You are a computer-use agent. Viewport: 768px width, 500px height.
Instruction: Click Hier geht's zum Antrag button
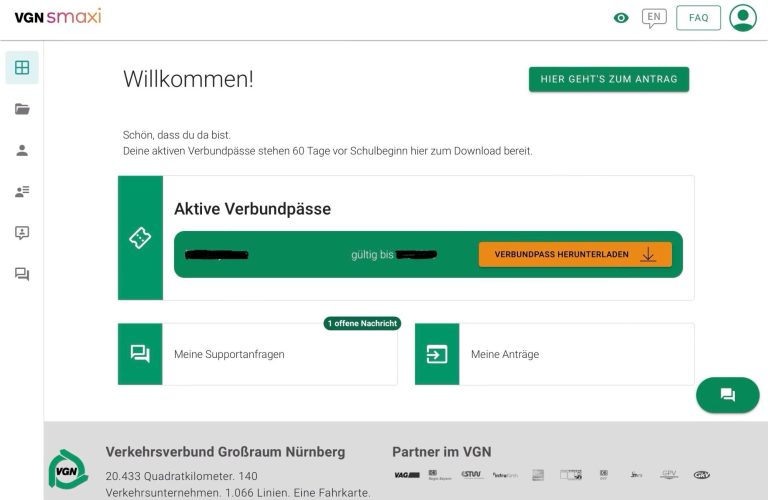(609, 79)
